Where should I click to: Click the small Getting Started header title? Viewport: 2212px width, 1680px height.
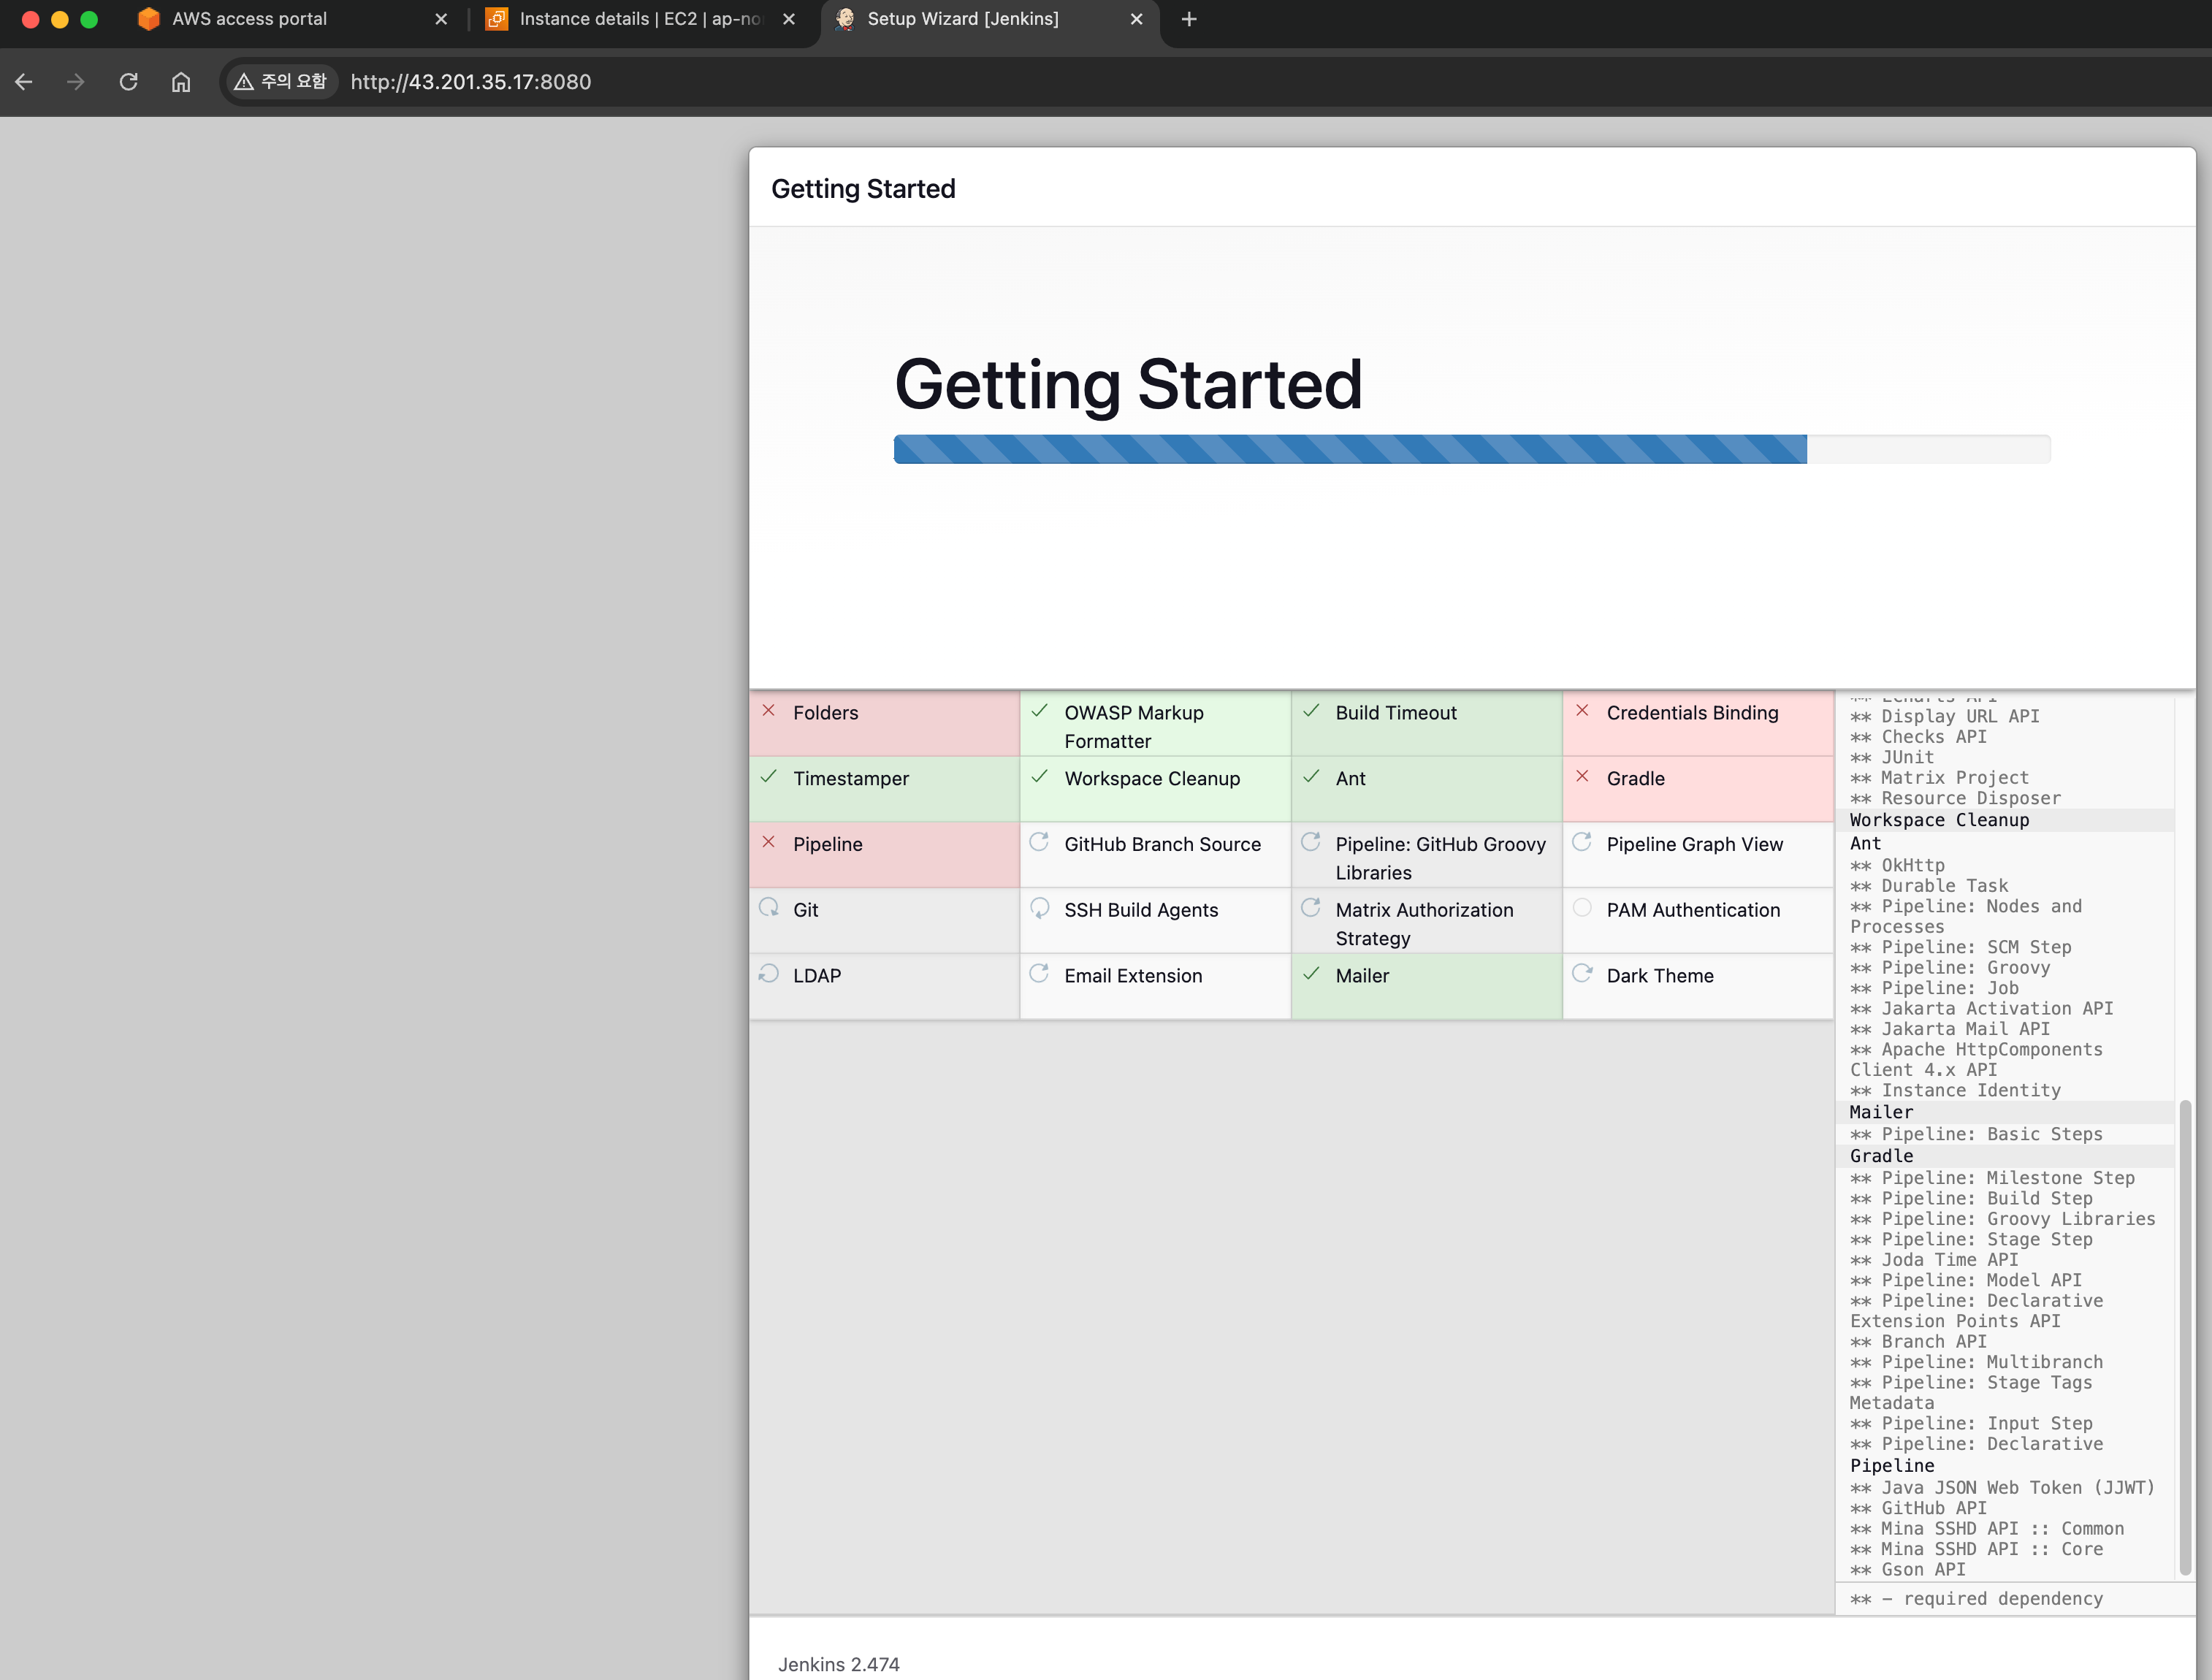863,189
